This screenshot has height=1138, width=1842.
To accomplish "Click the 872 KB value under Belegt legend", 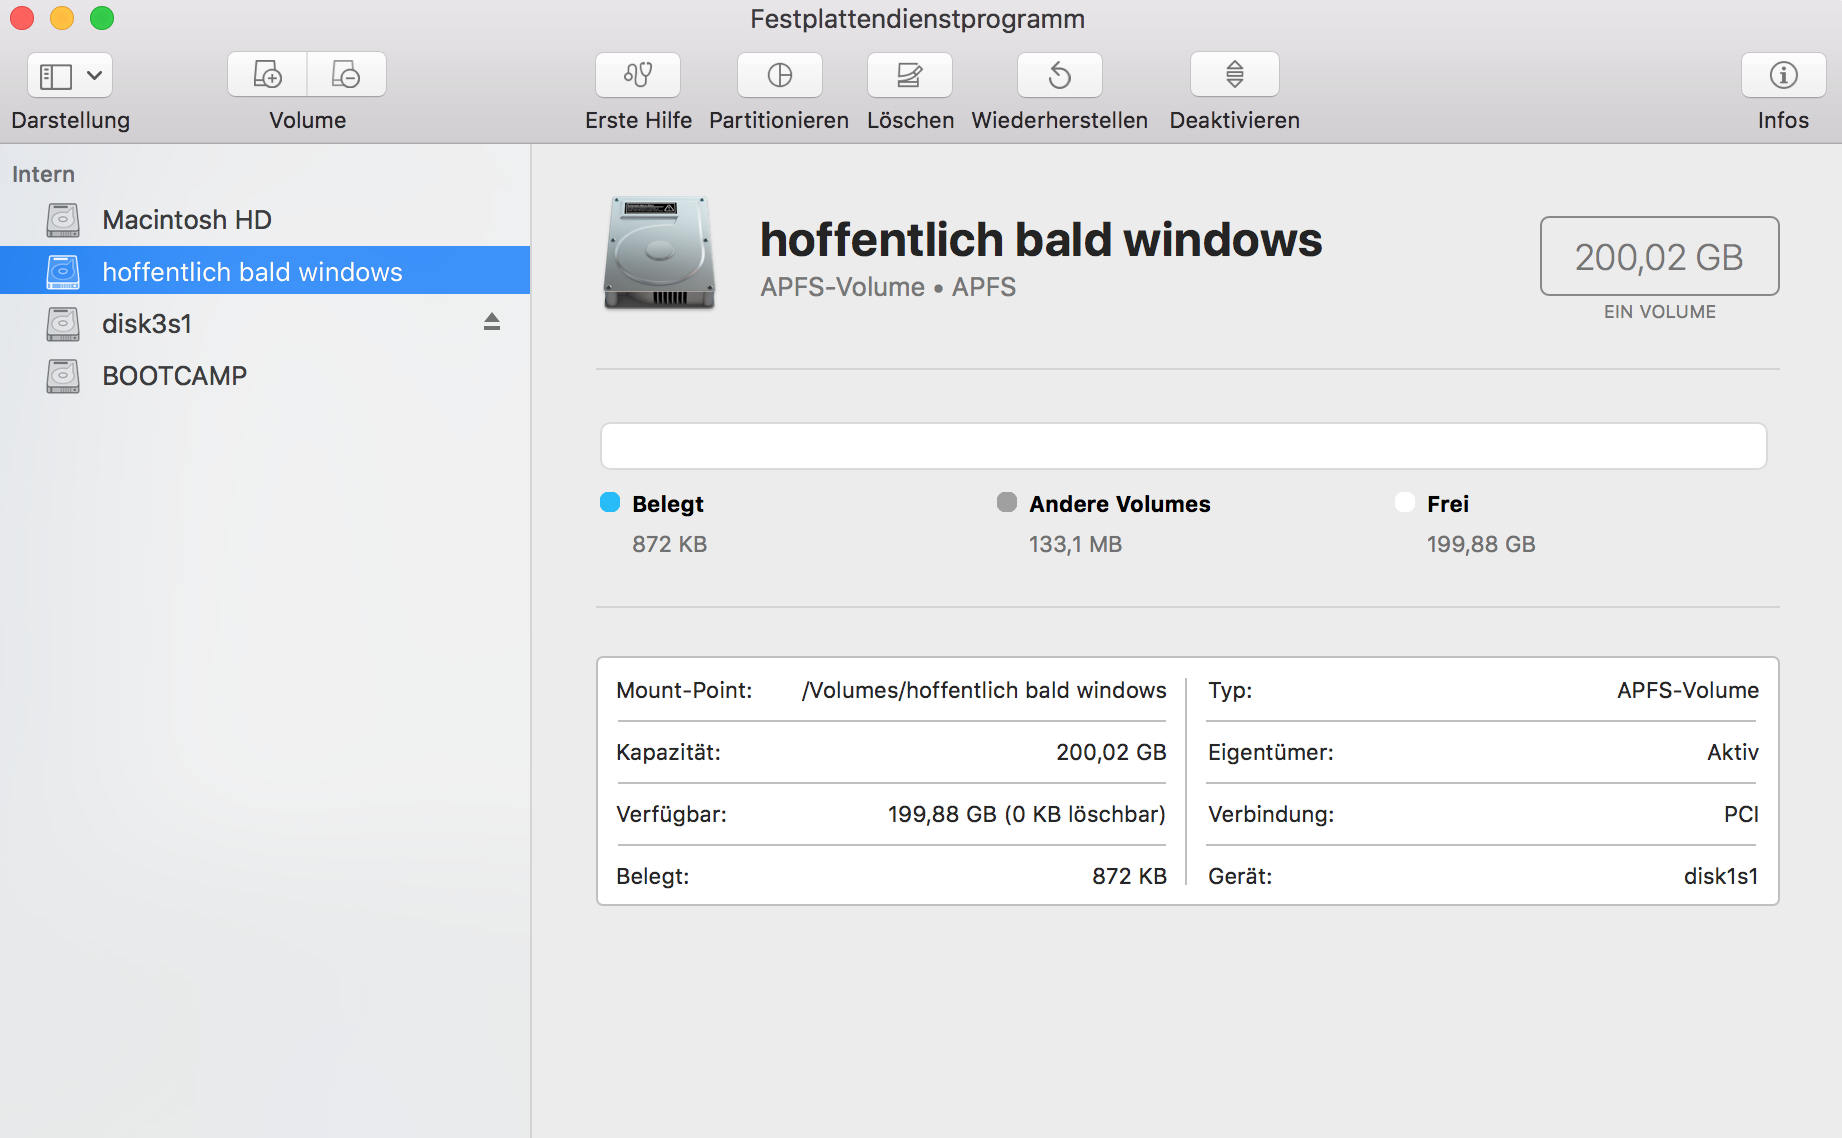I will [670, 544].
